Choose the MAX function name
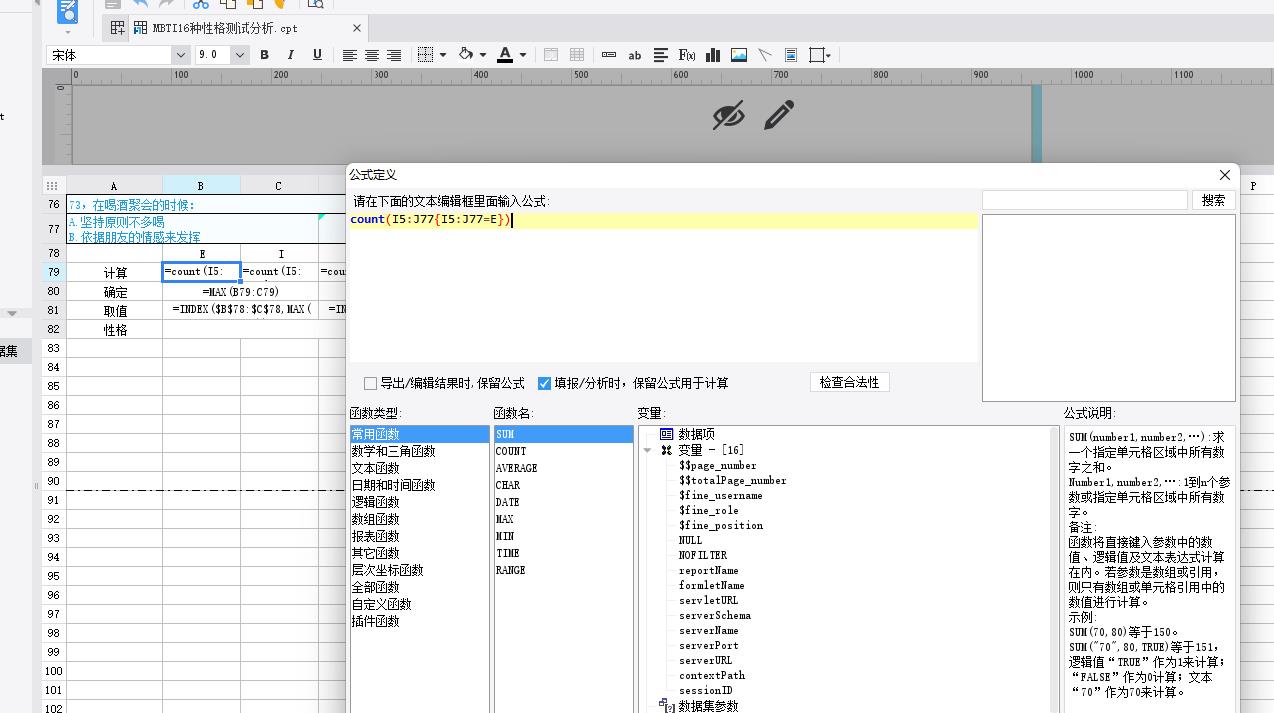 pos(505,519)
